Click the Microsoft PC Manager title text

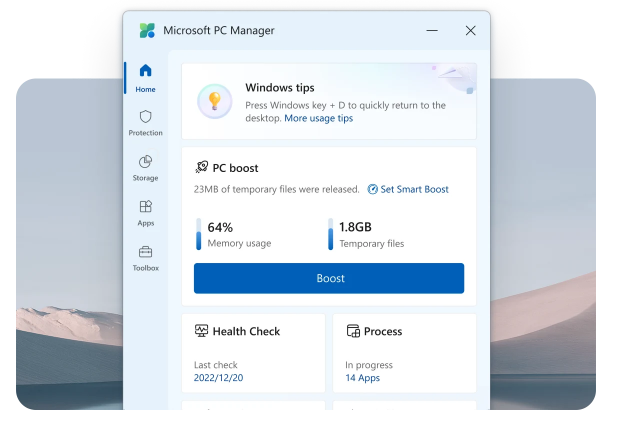(x=219, y=30)
